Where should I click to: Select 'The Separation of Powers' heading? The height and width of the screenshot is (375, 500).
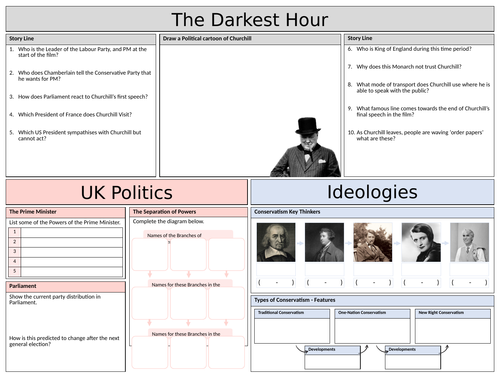[164, 212]
